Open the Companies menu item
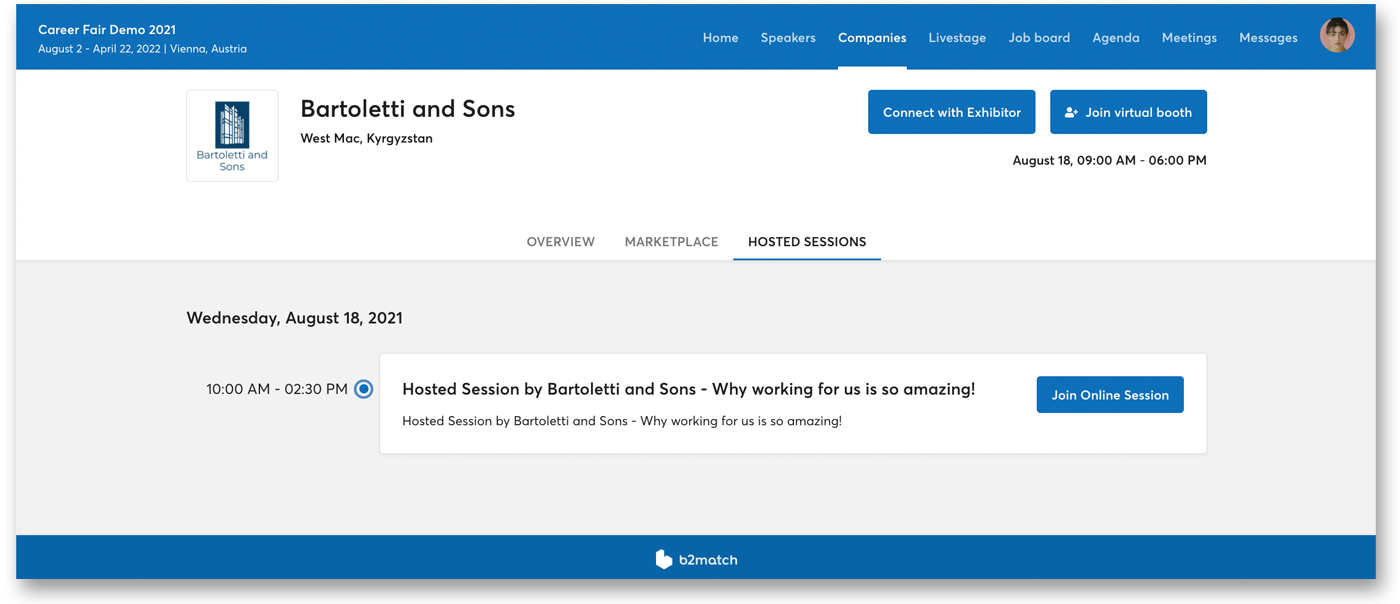1400x604 pixels. pyautogui.click(x=872, y=38)
